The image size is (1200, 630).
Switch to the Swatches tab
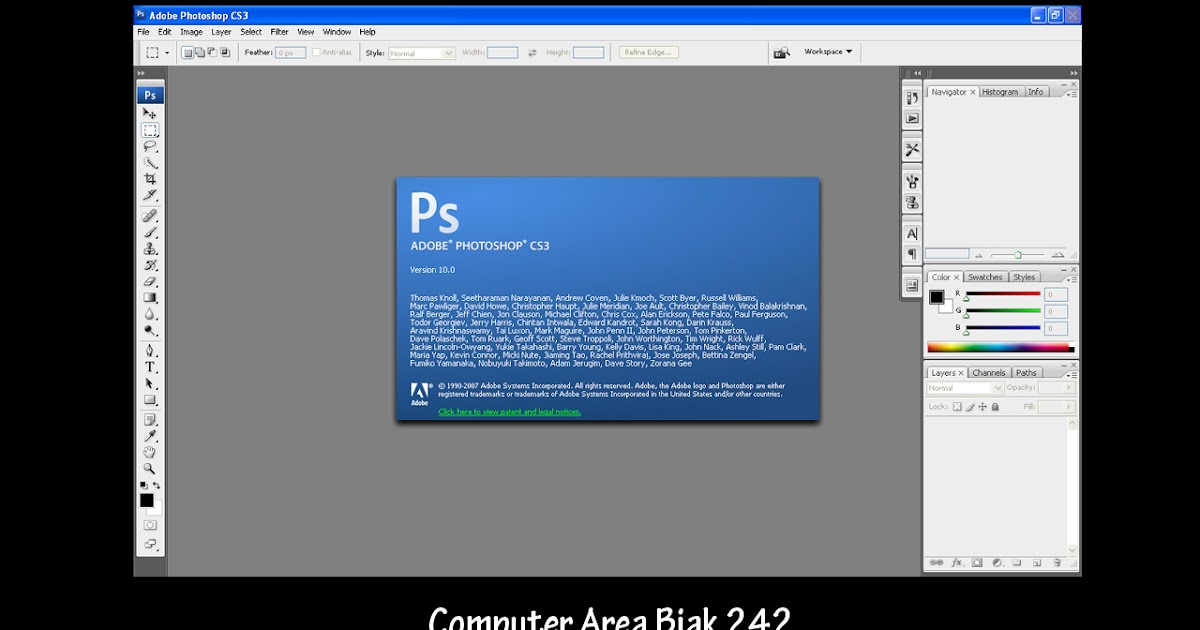pyautogui.click(x=985, y=277)
